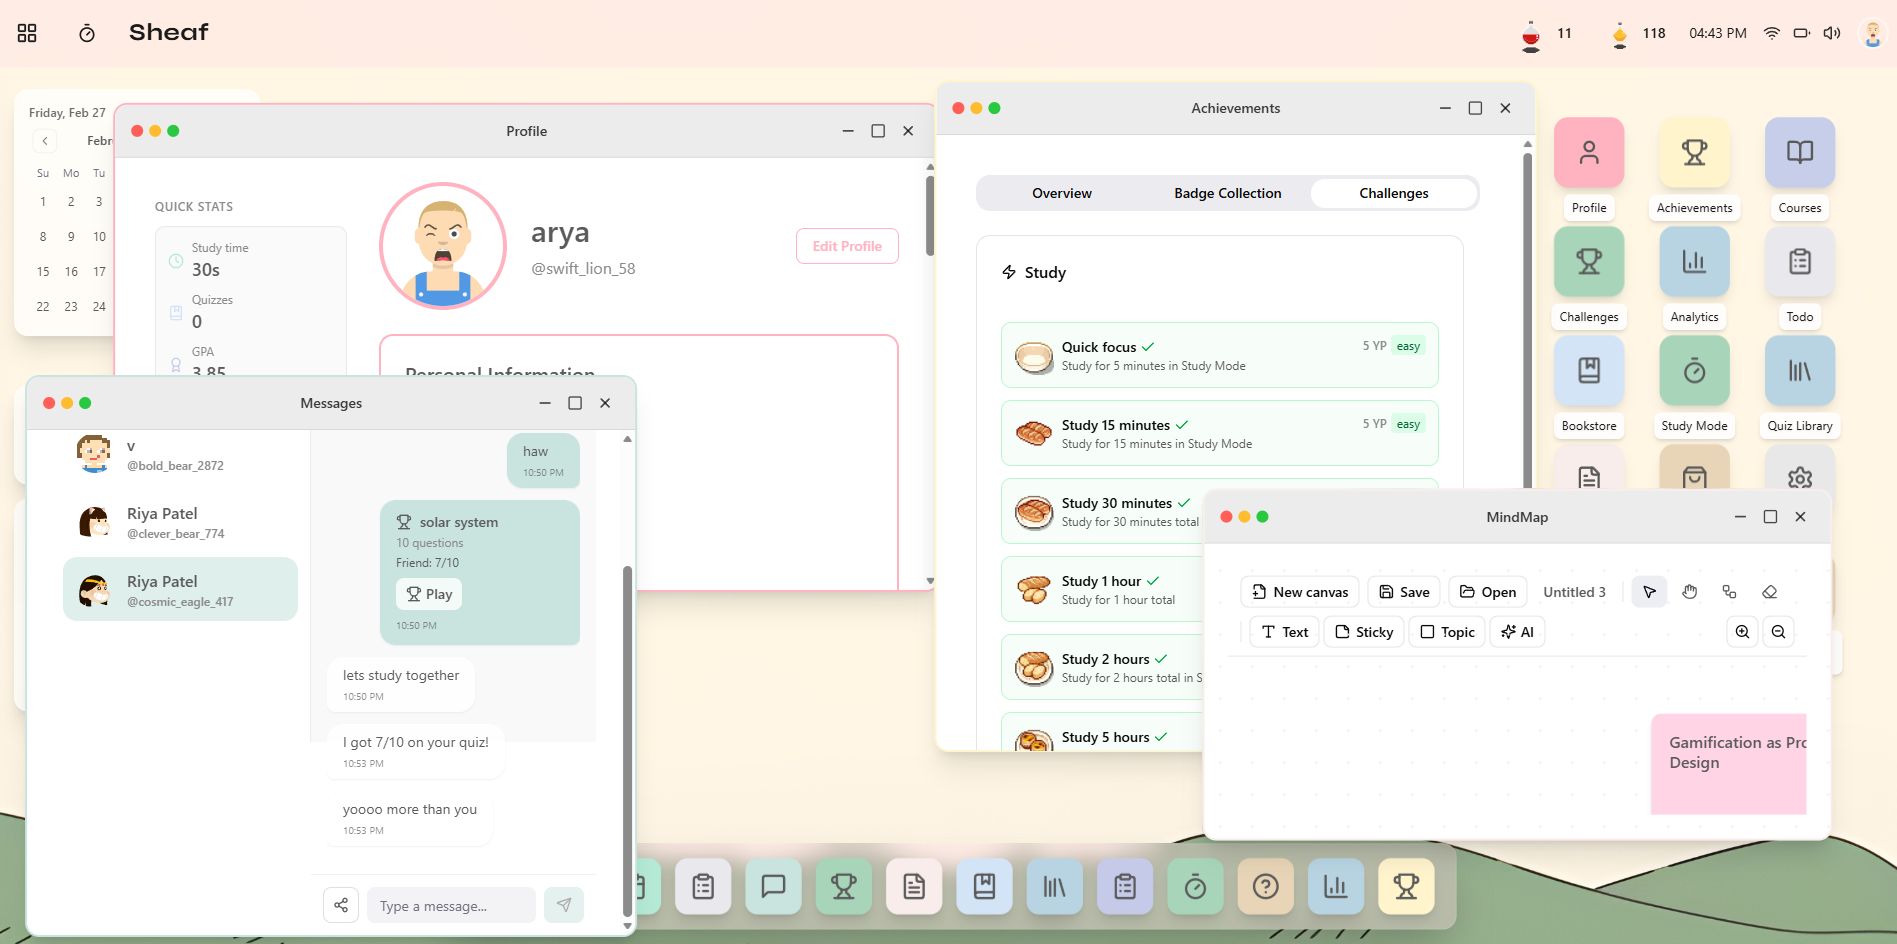Select Riya Patel's cosmic_eagle_417 conversation
The width and height of the screenshot is (1897, 944).
[x=180, y=589]
